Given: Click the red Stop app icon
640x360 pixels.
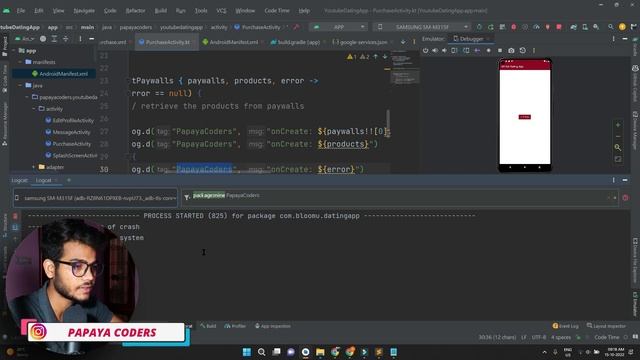Looking at the screenshot, I should pos(559,27).
